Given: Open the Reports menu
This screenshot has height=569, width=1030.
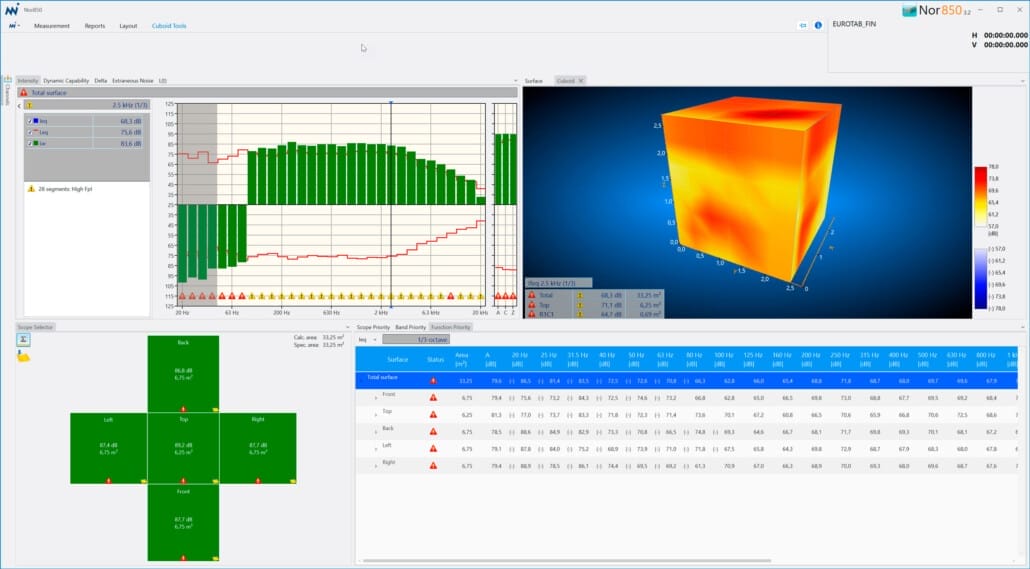Looking at the screenshot, I should point(94,25).
